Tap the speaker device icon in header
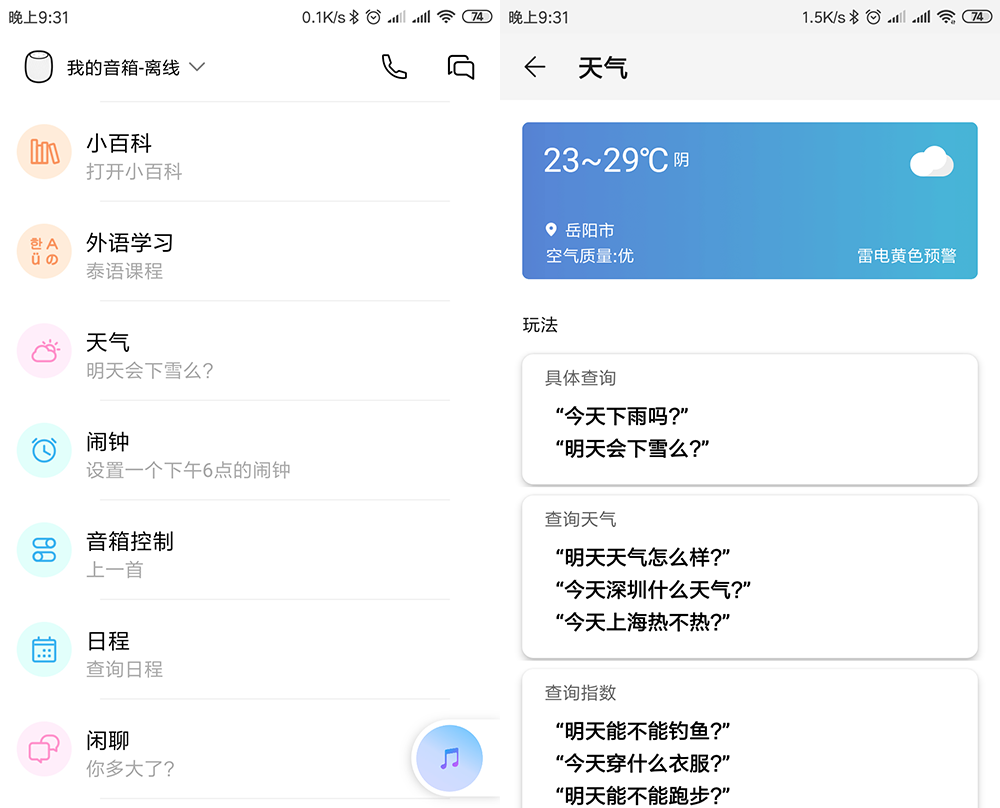 pyautogui.click(x=38, y=67)
